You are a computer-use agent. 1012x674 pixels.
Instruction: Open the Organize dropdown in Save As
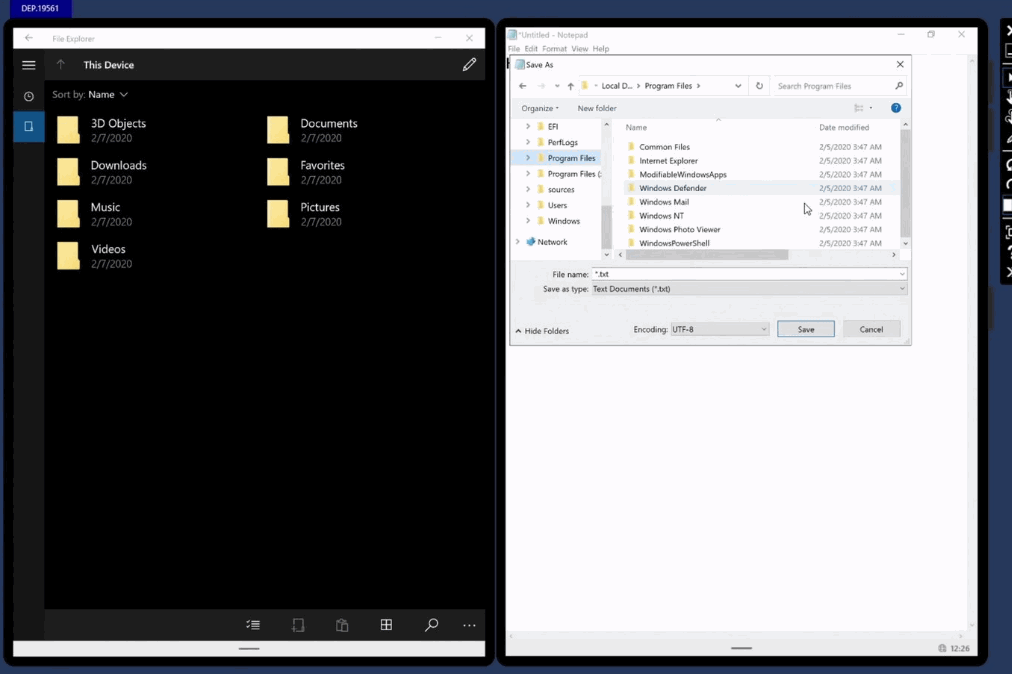540,108
